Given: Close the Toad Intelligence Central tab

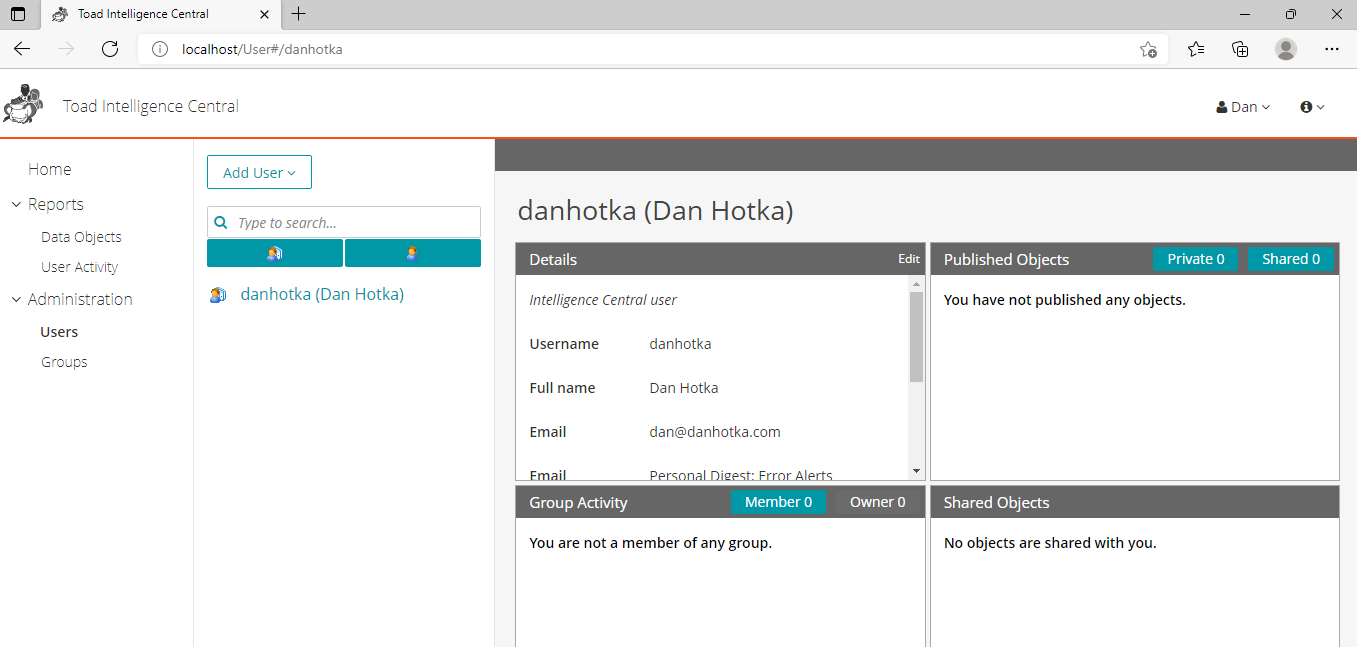Looking at the screenshot, I should click(x=264, y=14).
